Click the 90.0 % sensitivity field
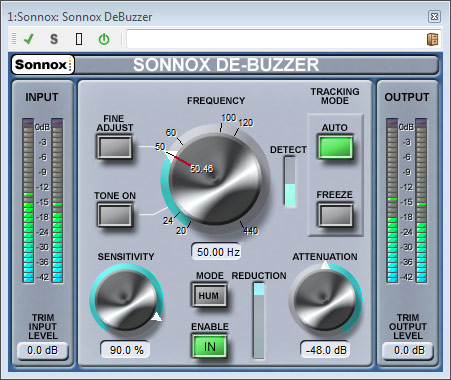 pyautogui.click(x=125, y=350)
